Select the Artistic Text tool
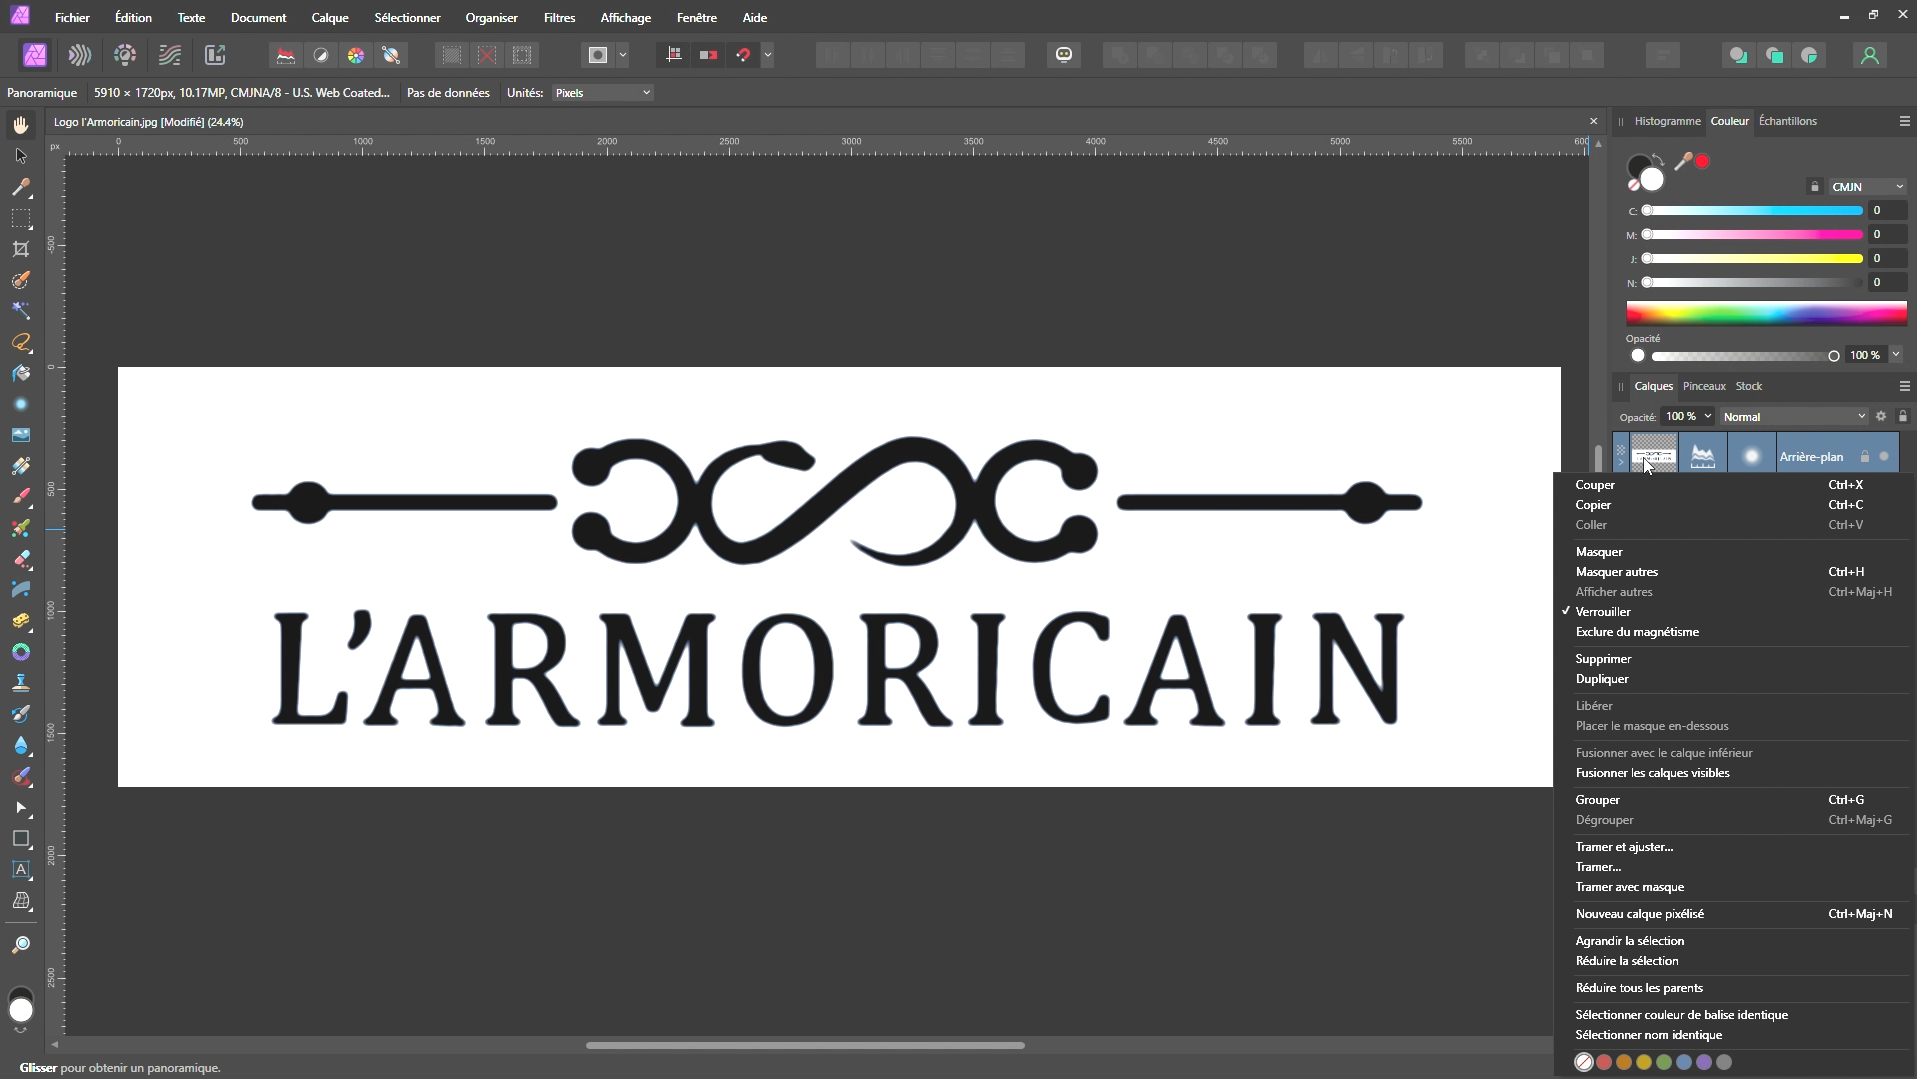 [x=21, y=870]
